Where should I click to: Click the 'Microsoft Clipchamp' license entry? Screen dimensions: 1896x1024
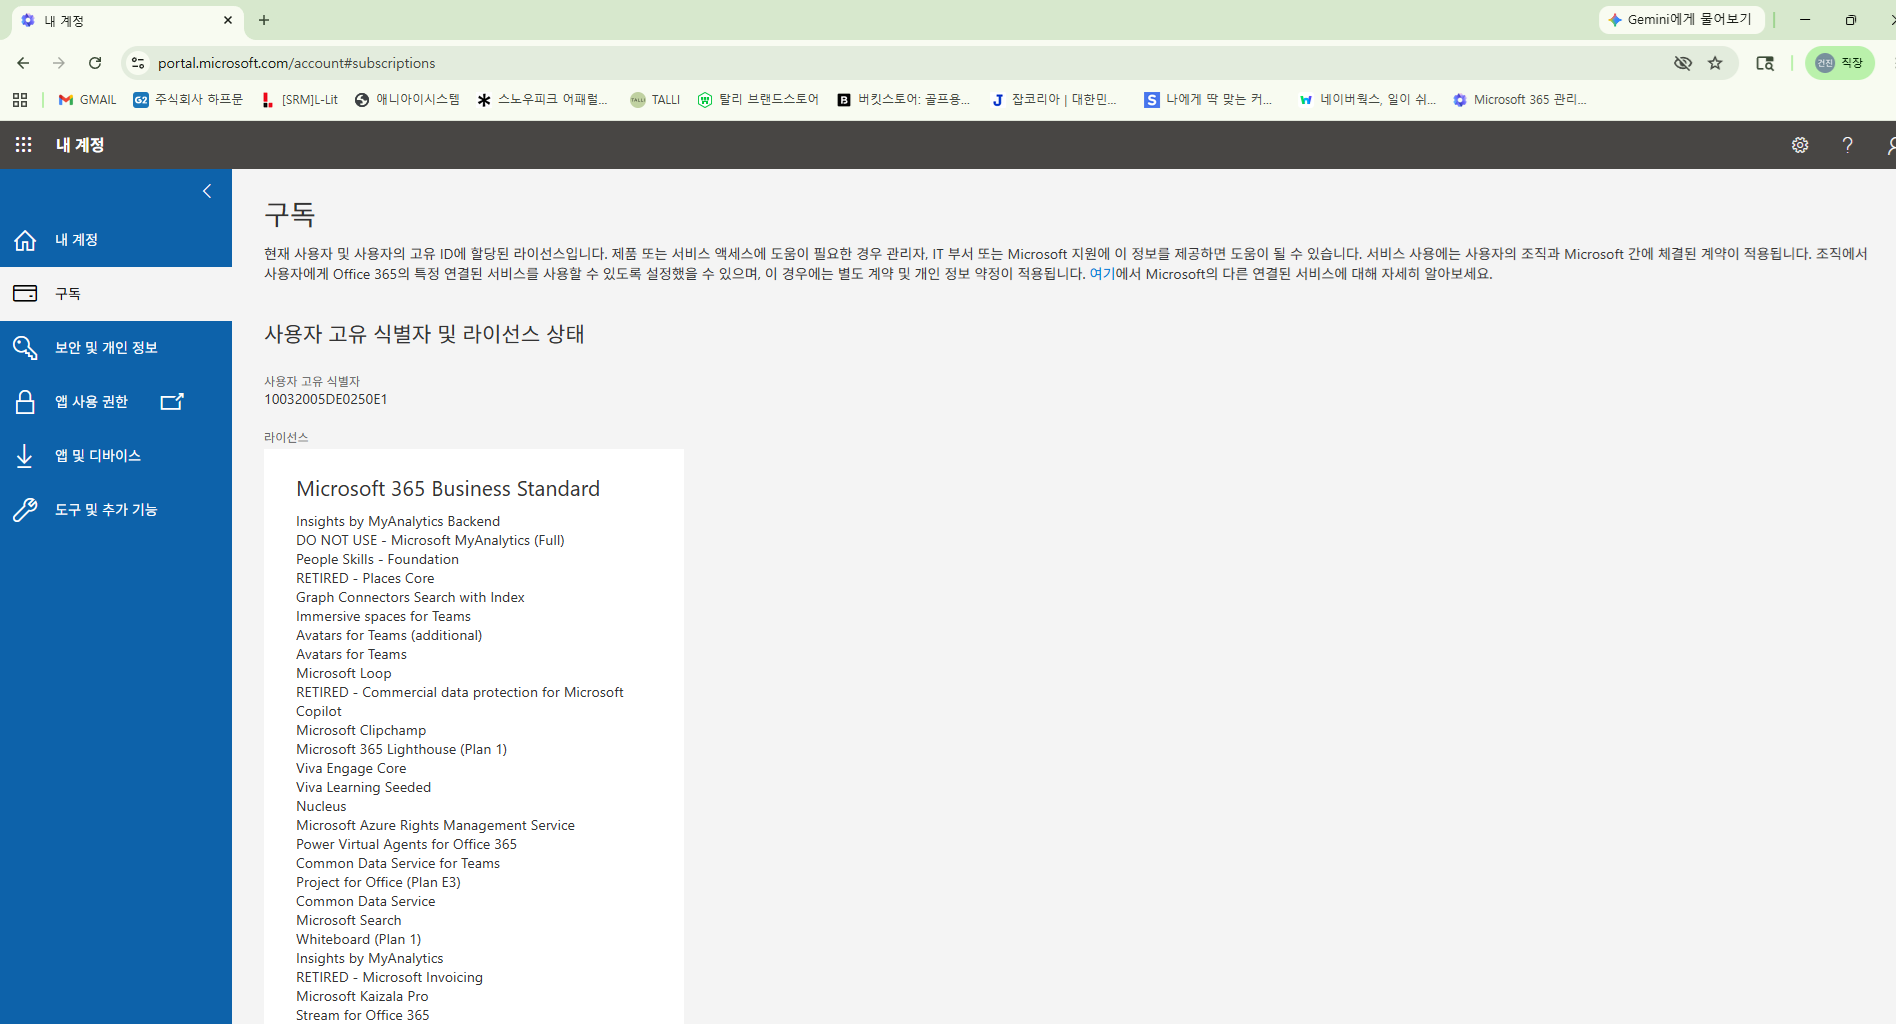tap(361, 731)
